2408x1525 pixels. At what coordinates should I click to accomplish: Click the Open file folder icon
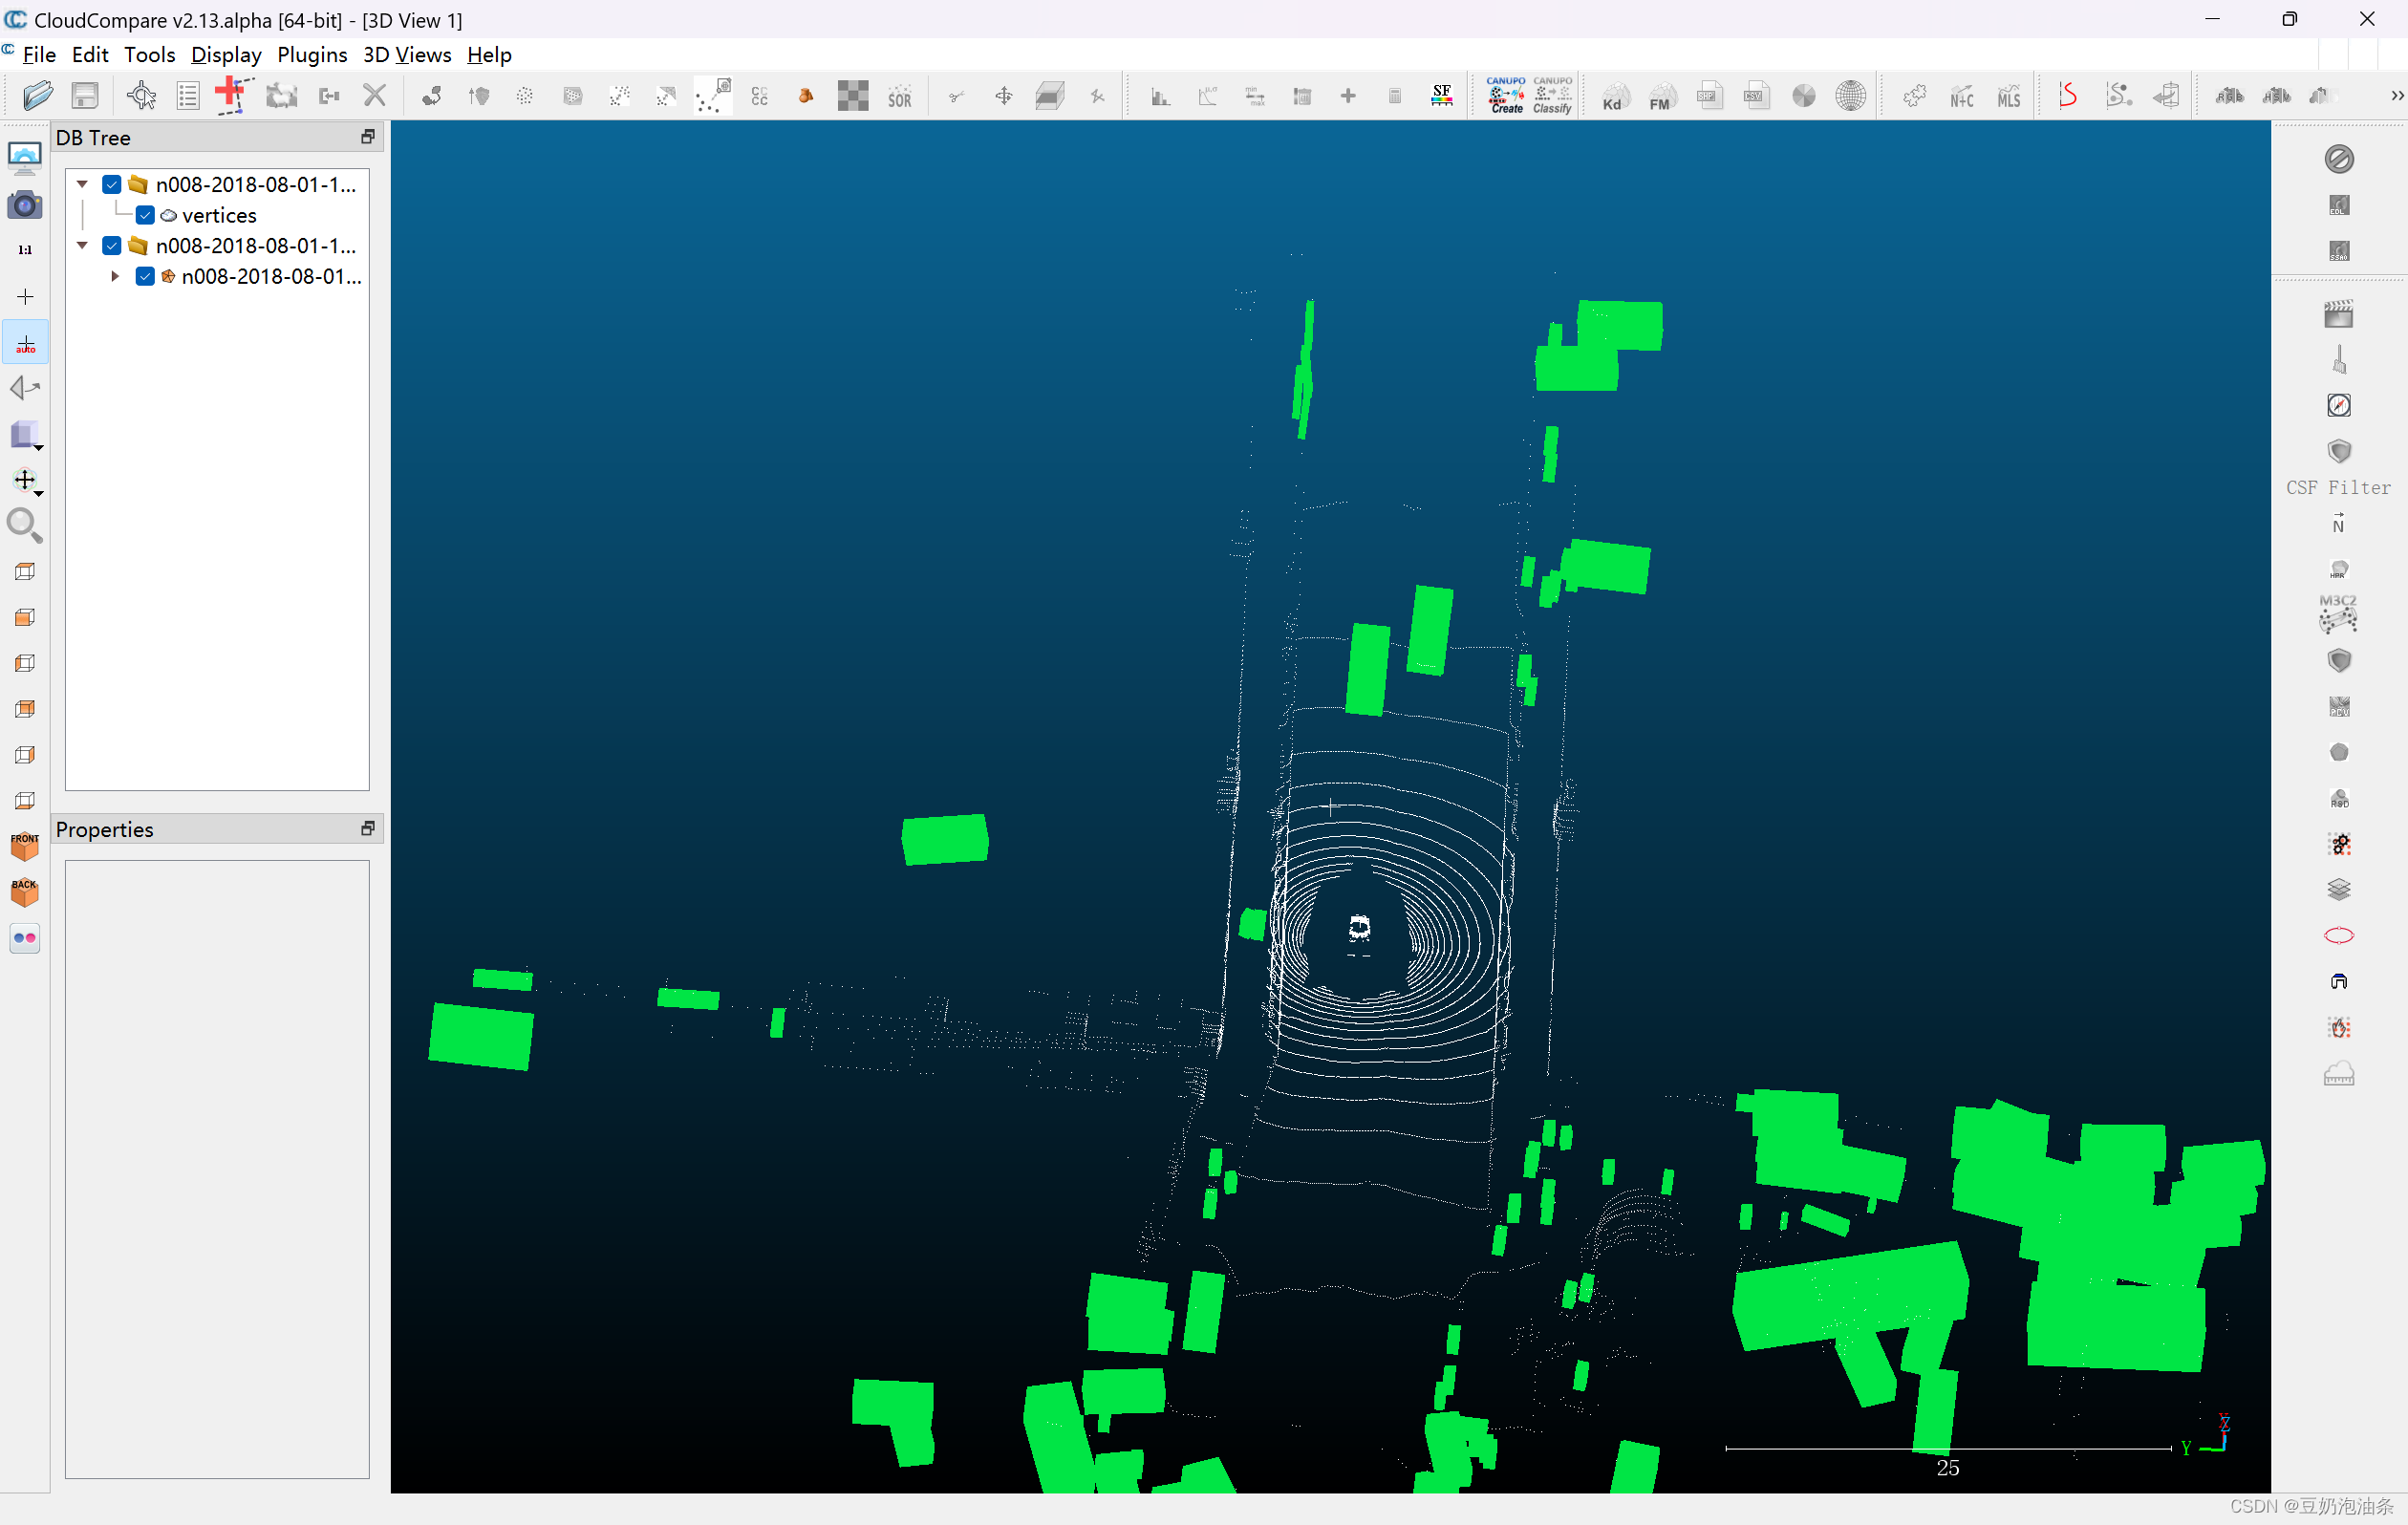click(37, 96)
